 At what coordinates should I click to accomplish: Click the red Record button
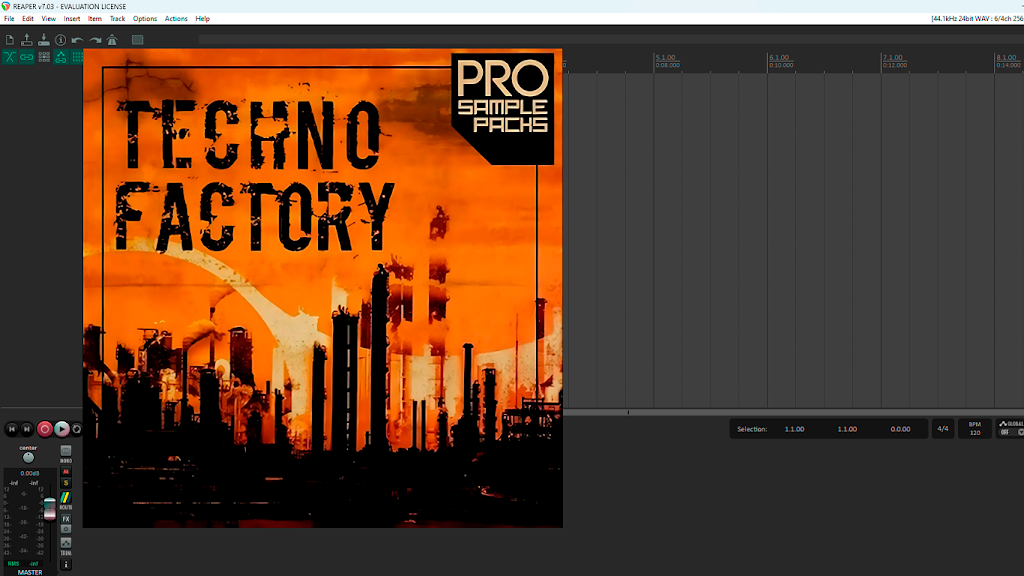pos(44,429)
